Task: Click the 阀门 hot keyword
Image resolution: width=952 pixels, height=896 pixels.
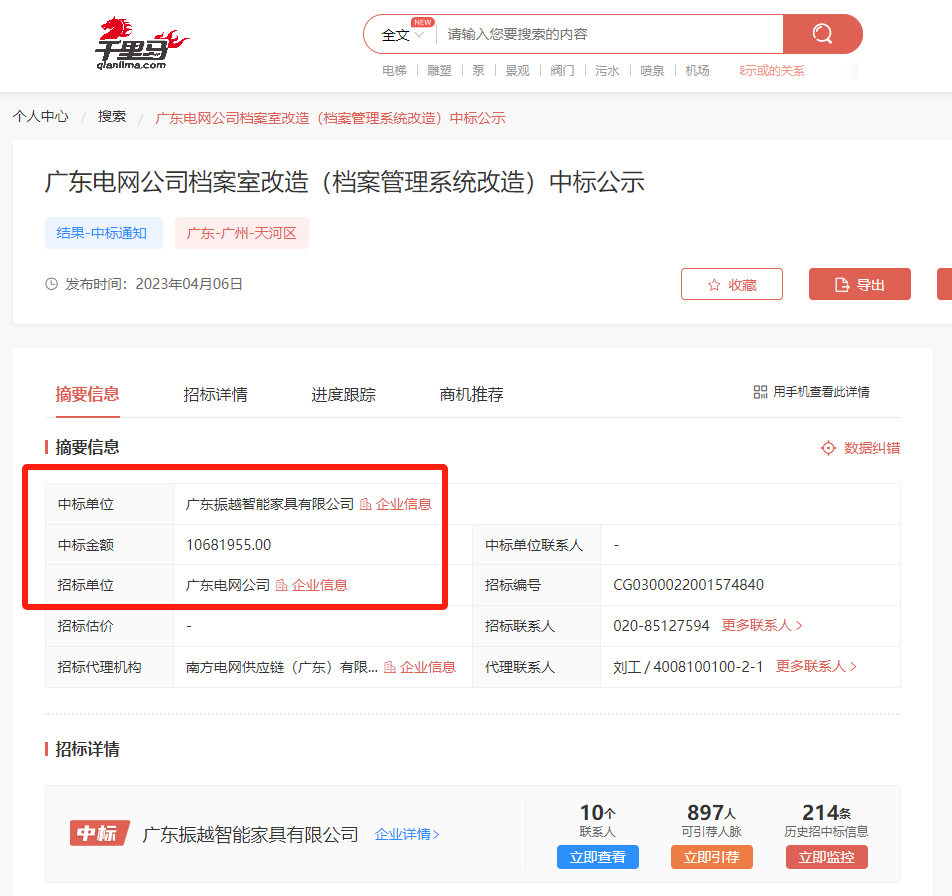Action: click(562, 70)
